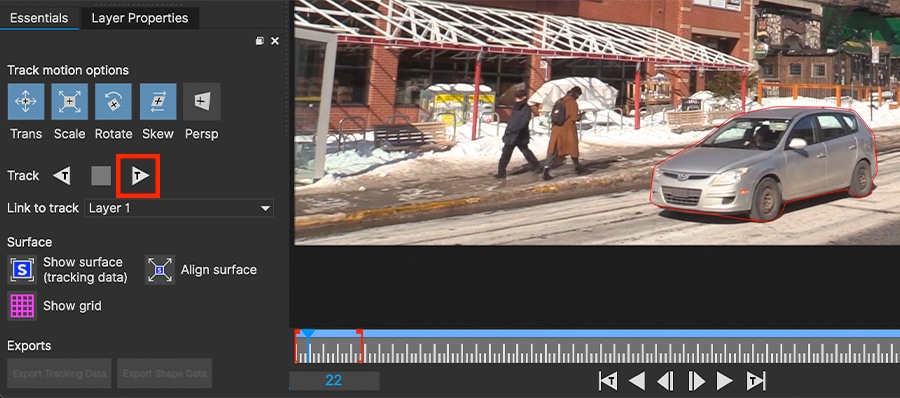Click the Export Shape Data button
Image resolution: width=900 pixels, height=398 pixels.
[164, 373]
